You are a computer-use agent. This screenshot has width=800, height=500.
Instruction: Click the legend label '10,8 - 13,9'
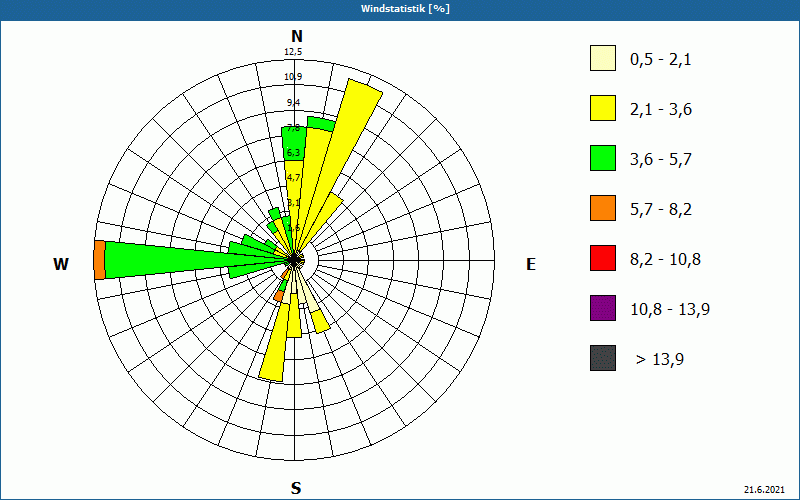(670, 310)
